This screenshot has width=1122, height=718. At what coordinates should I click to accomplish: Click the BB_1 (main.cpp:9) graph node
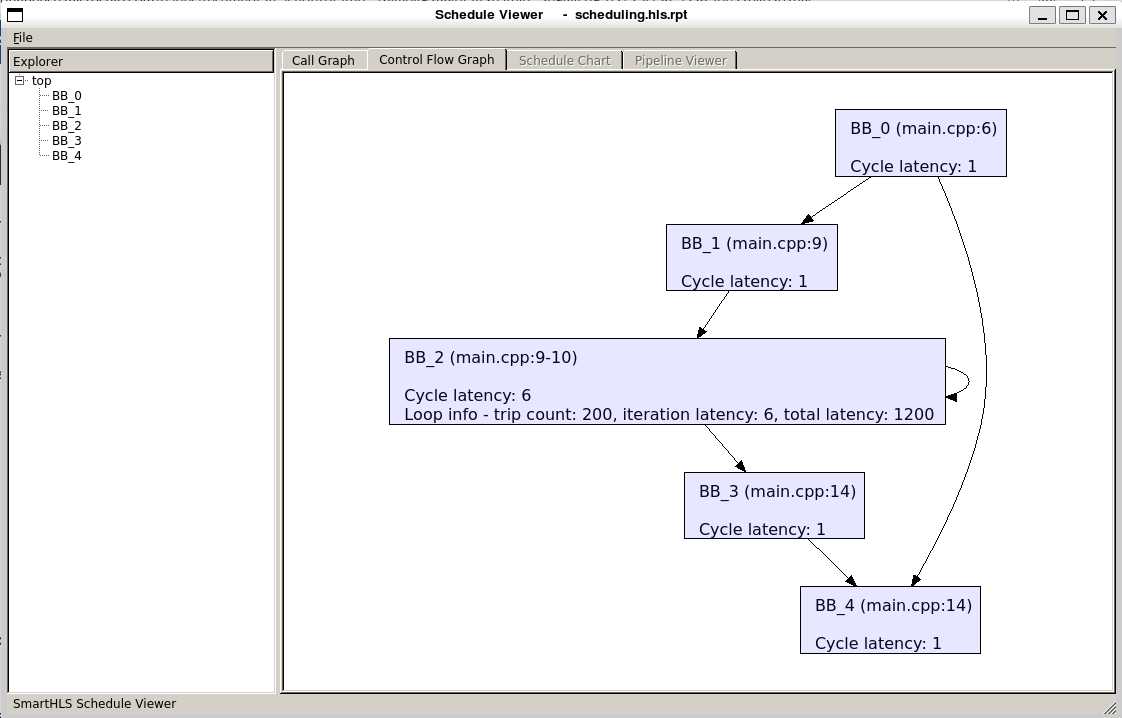(751, 258)
